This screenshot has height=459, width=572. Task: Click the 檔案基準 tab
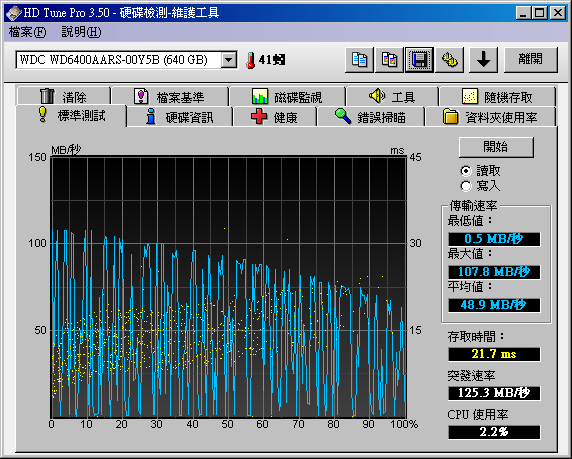(x=170, y=97)
